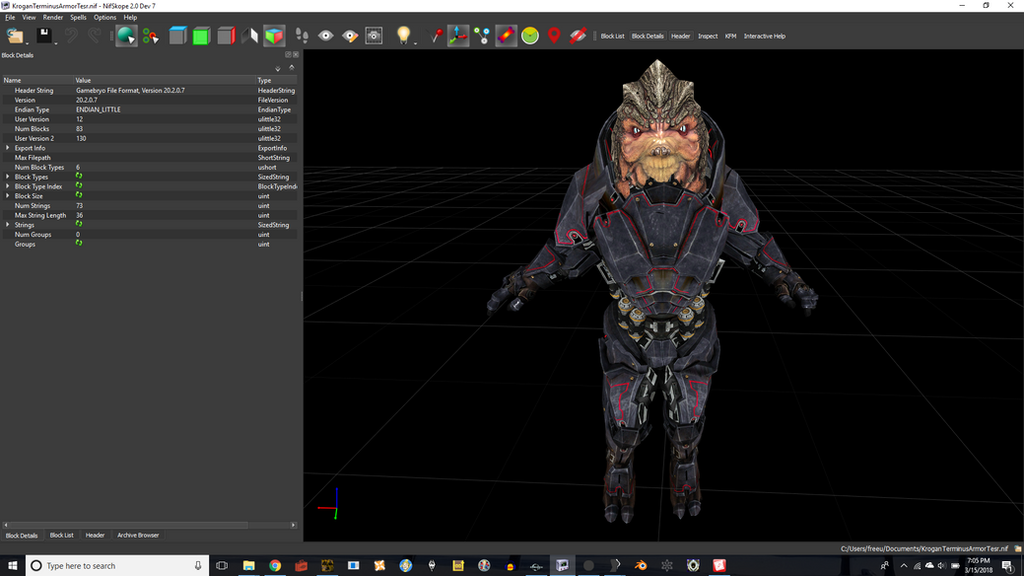
Task: Toggle Show Nodes connected-dots icon
Action: tap(482, 36)
